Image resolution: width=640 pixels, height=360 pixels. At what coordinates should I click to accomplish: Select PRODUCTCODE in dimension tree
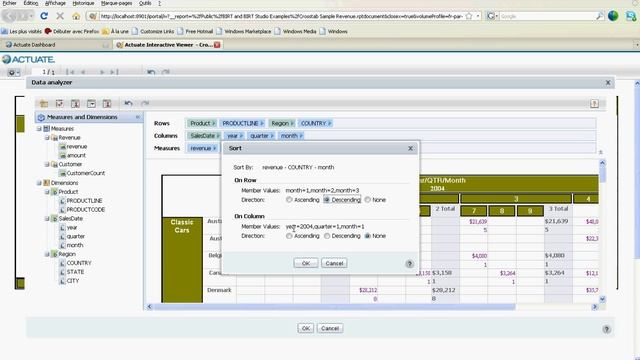tap(86, 210)
